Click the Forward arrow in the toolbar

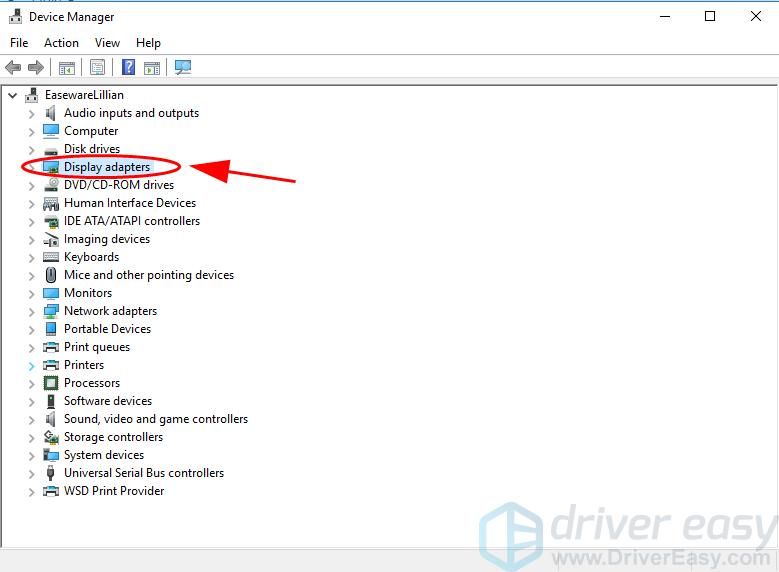pyautogui.click(x=36, y=67)
